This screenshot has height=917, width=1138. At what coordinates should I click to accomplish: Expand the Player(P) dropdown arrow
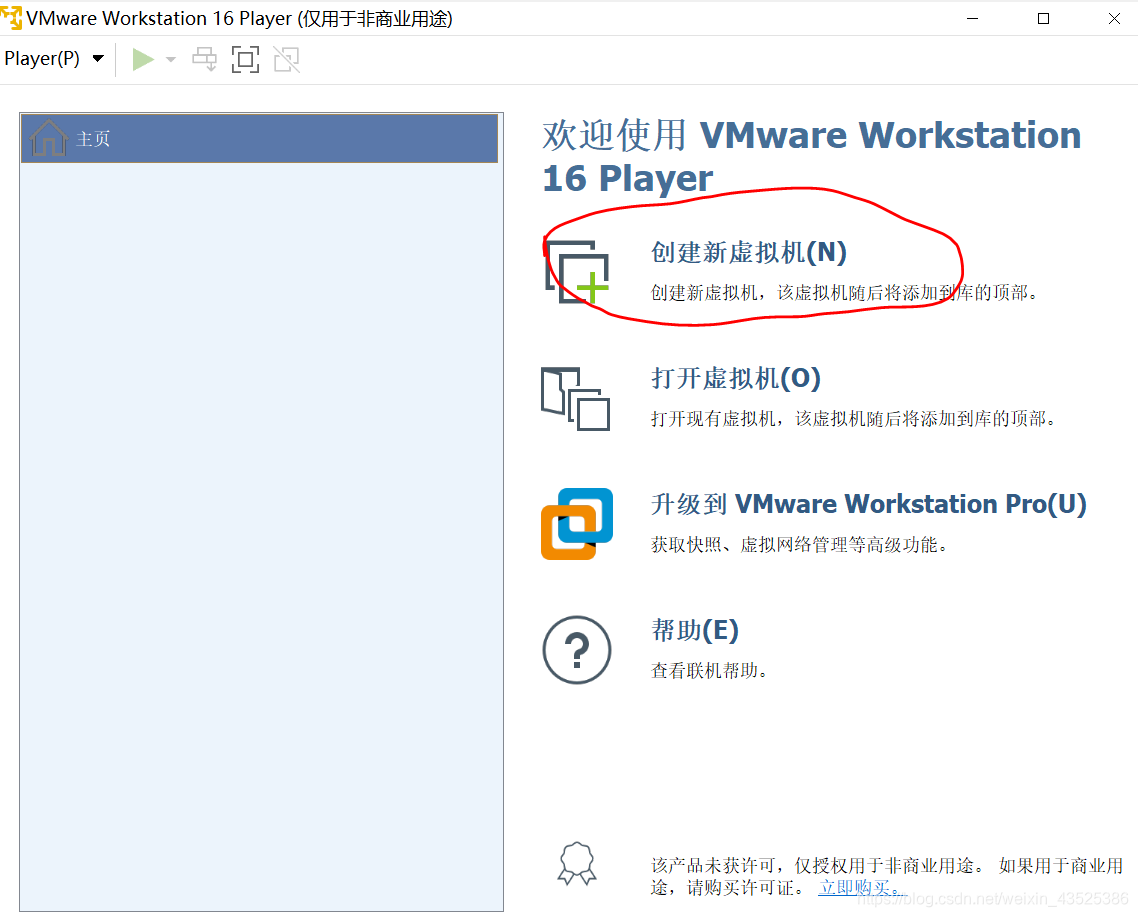point(98,59)
